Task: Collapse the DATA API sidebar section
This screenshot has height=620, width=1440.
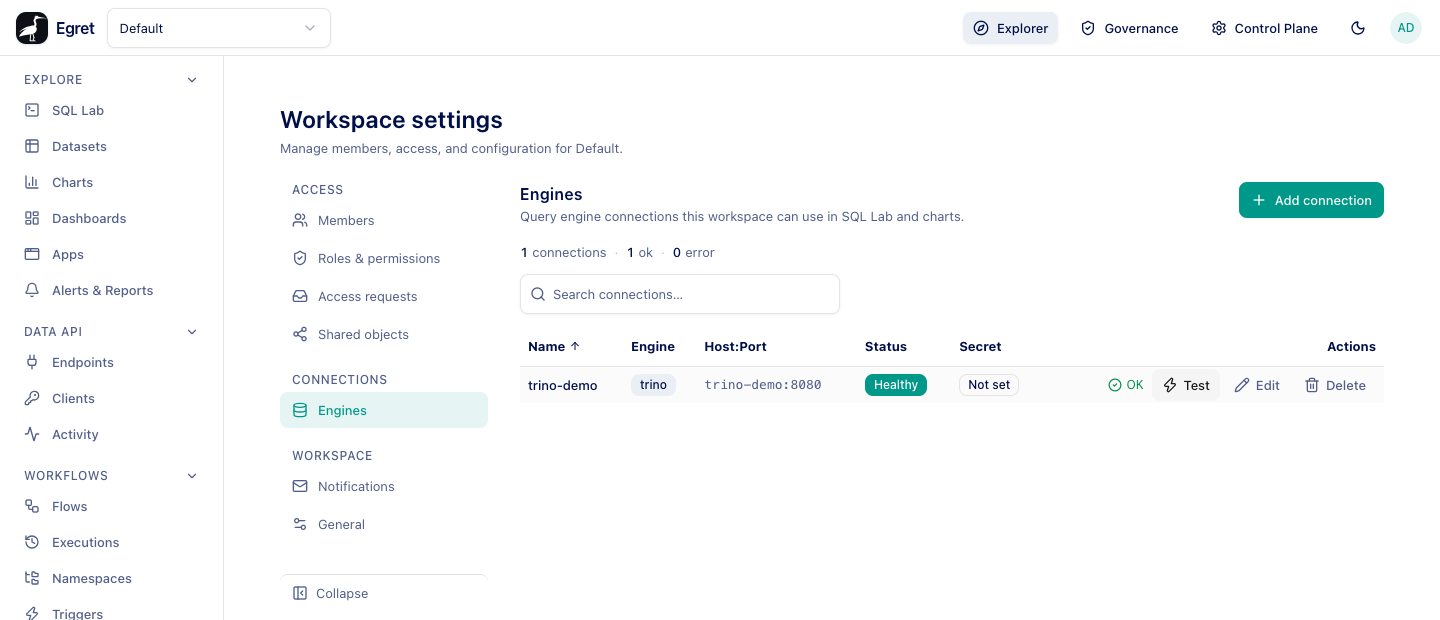Action: click(192, 332)
